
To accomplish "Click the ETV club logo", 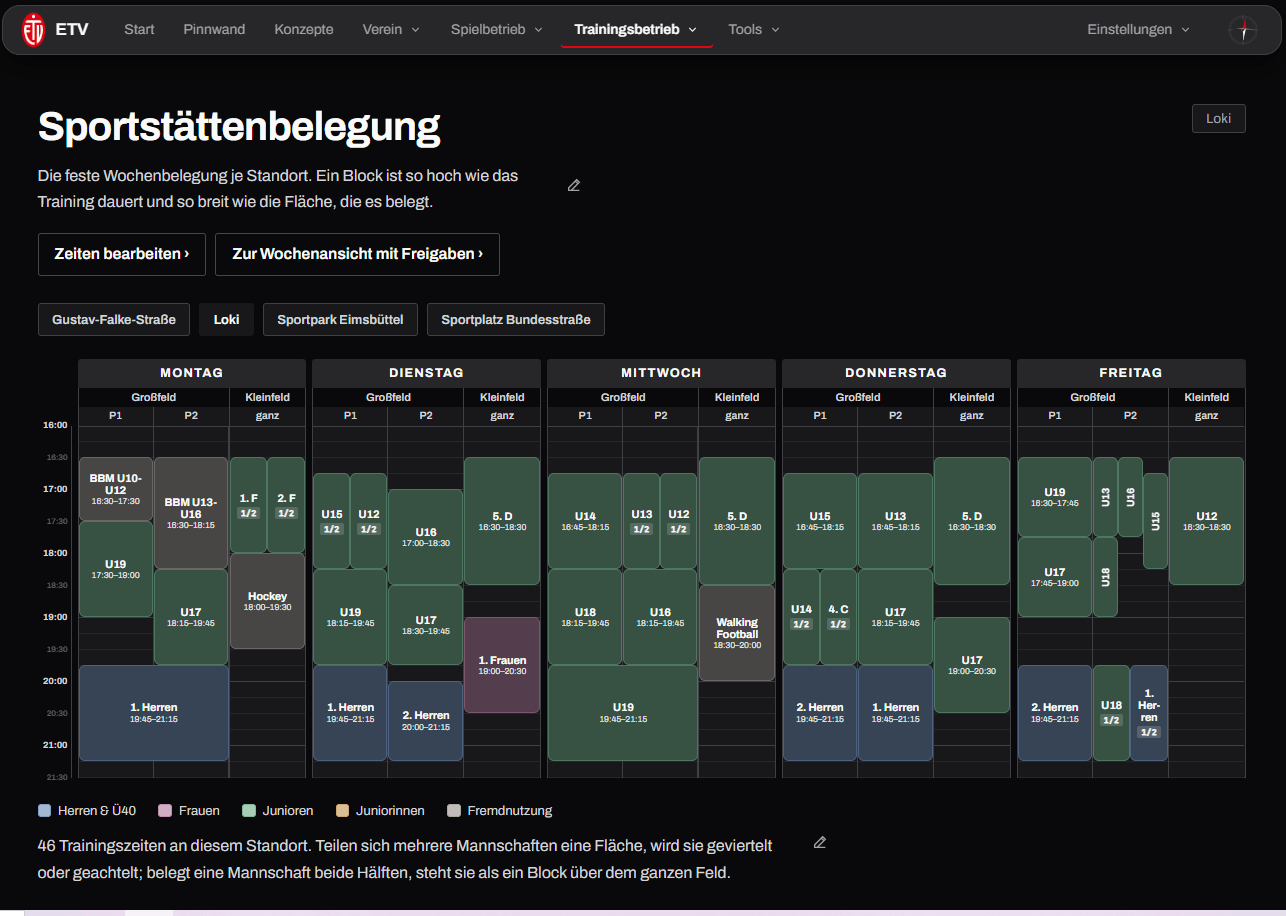I will (x=33, y=29).
